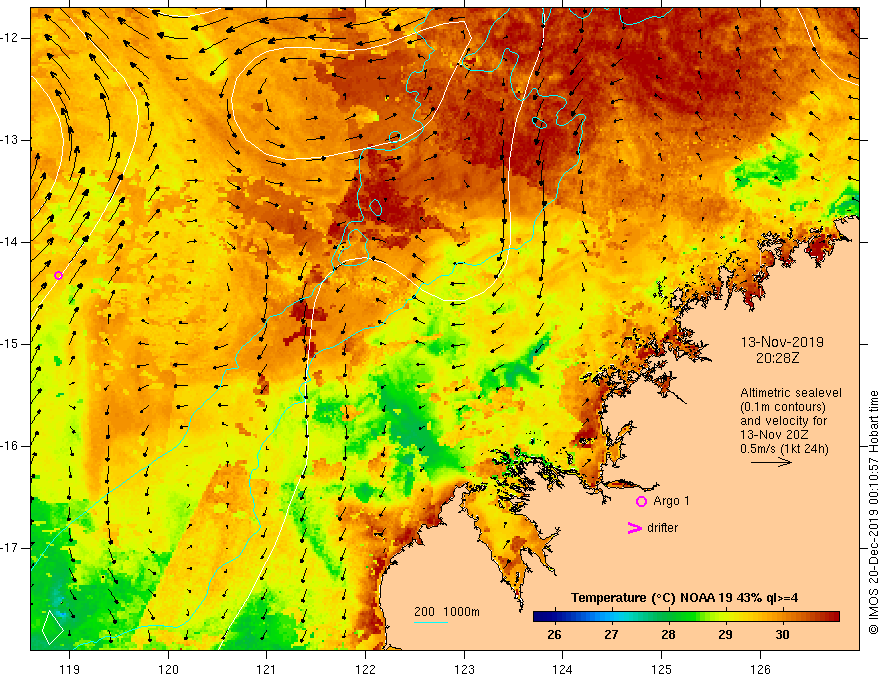Click the '13-Nov 20Z' text

point(772,435)
